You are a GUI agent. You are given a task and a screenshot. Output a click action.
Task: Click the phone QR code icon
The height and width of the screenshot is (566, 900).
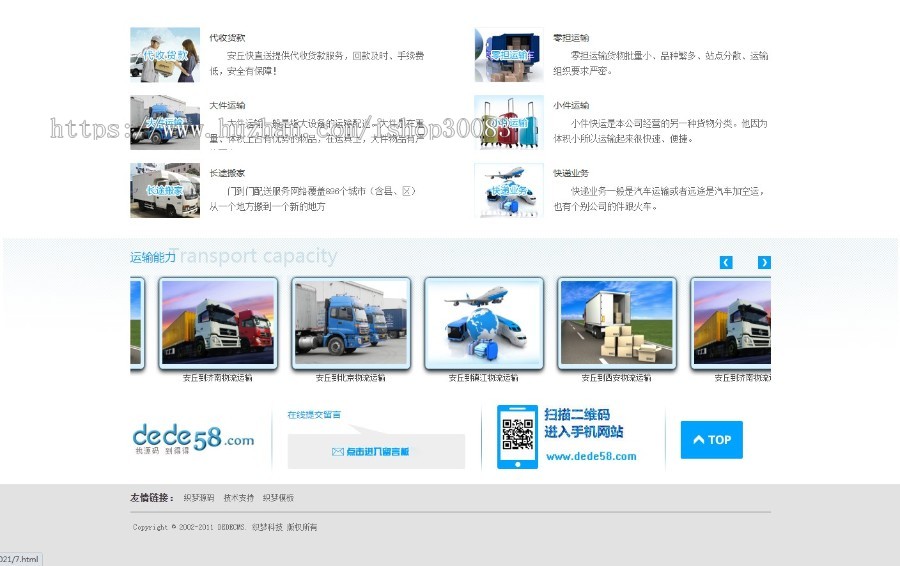[517, 437]
